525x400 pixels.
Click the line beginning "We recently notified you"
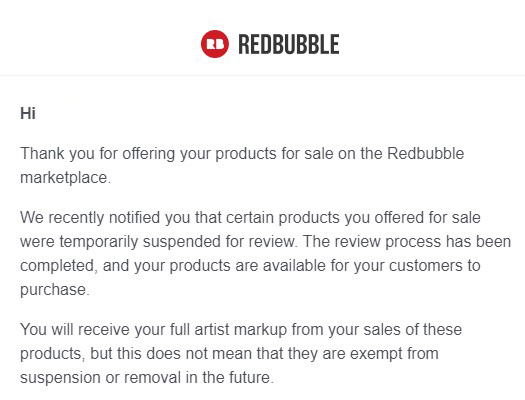click(x=250, y=218)
